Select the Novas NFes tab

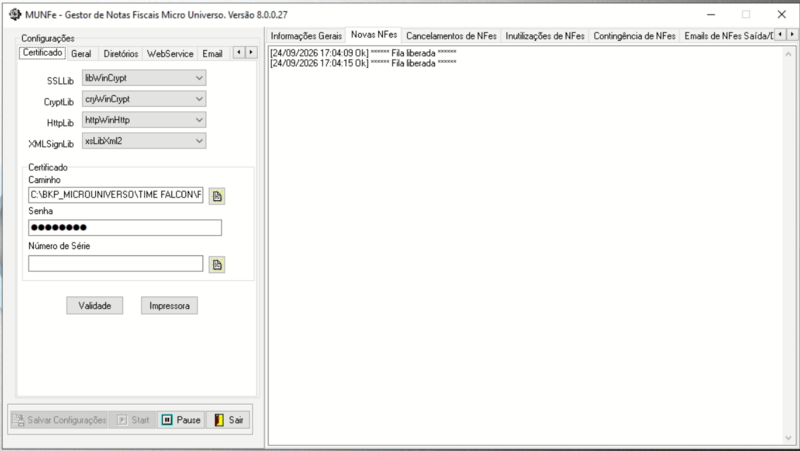[x=374, y=35]
